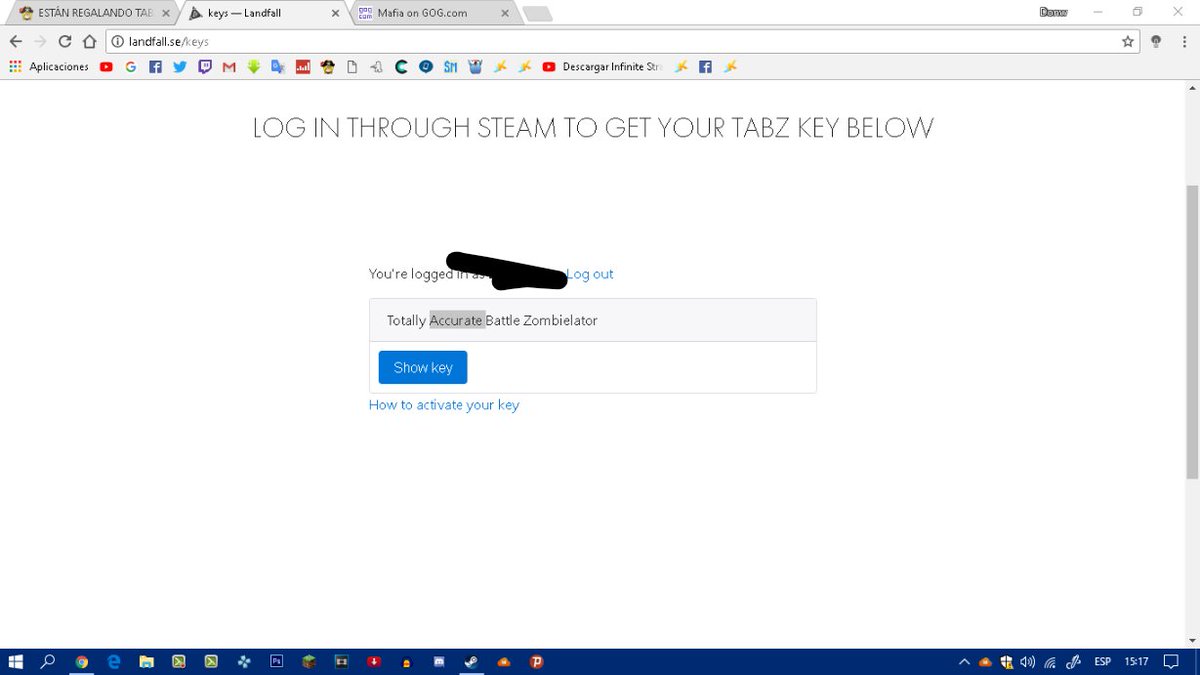Open the YouTube bookmark next to Aplicaciones

106,67
